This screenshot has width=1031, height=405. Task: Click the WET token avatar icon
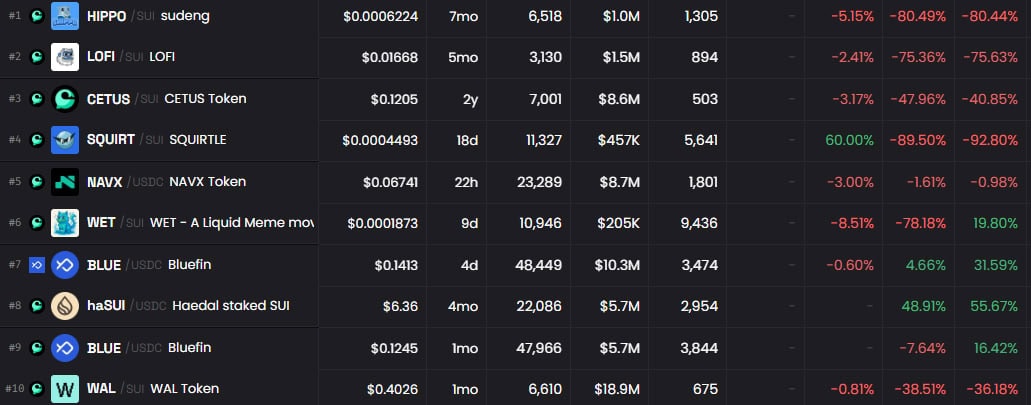64,223
